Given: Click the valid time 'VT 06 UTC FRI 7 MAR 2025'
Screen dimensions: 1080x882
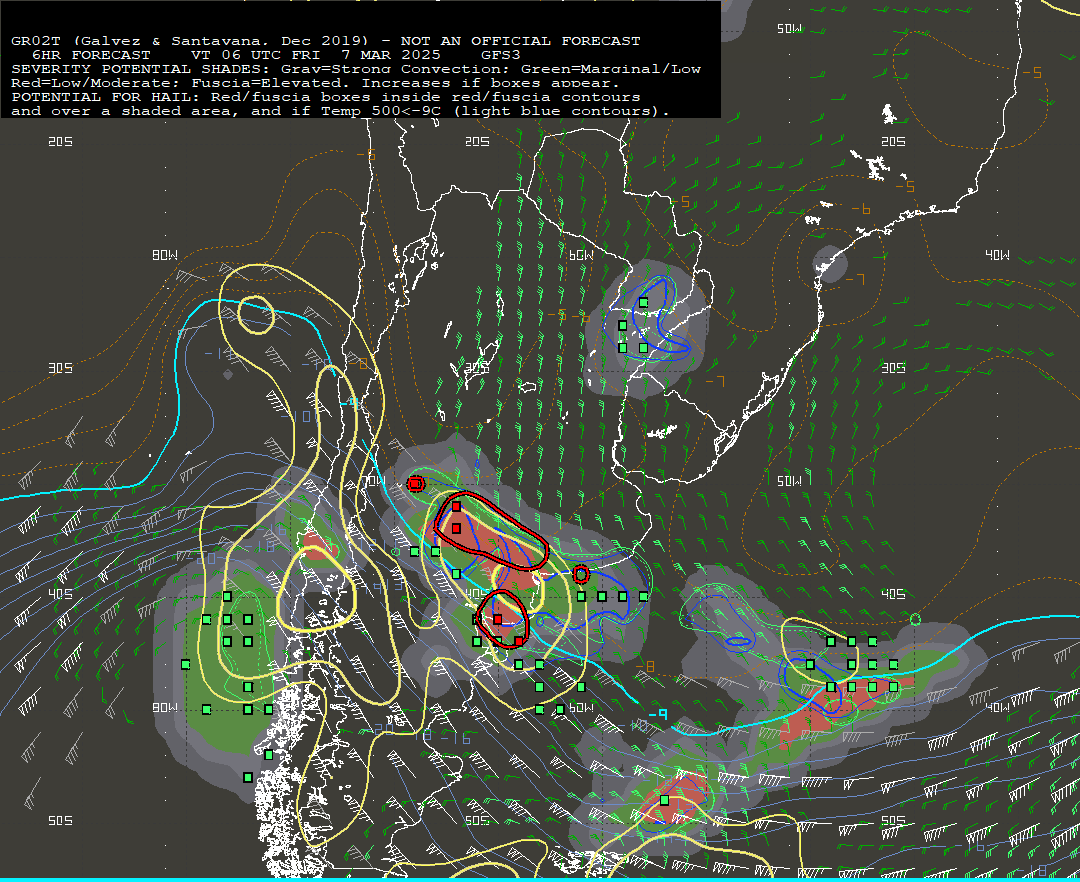Looking at the screenshot, I should pyautogui.click(x=315, y=55).
